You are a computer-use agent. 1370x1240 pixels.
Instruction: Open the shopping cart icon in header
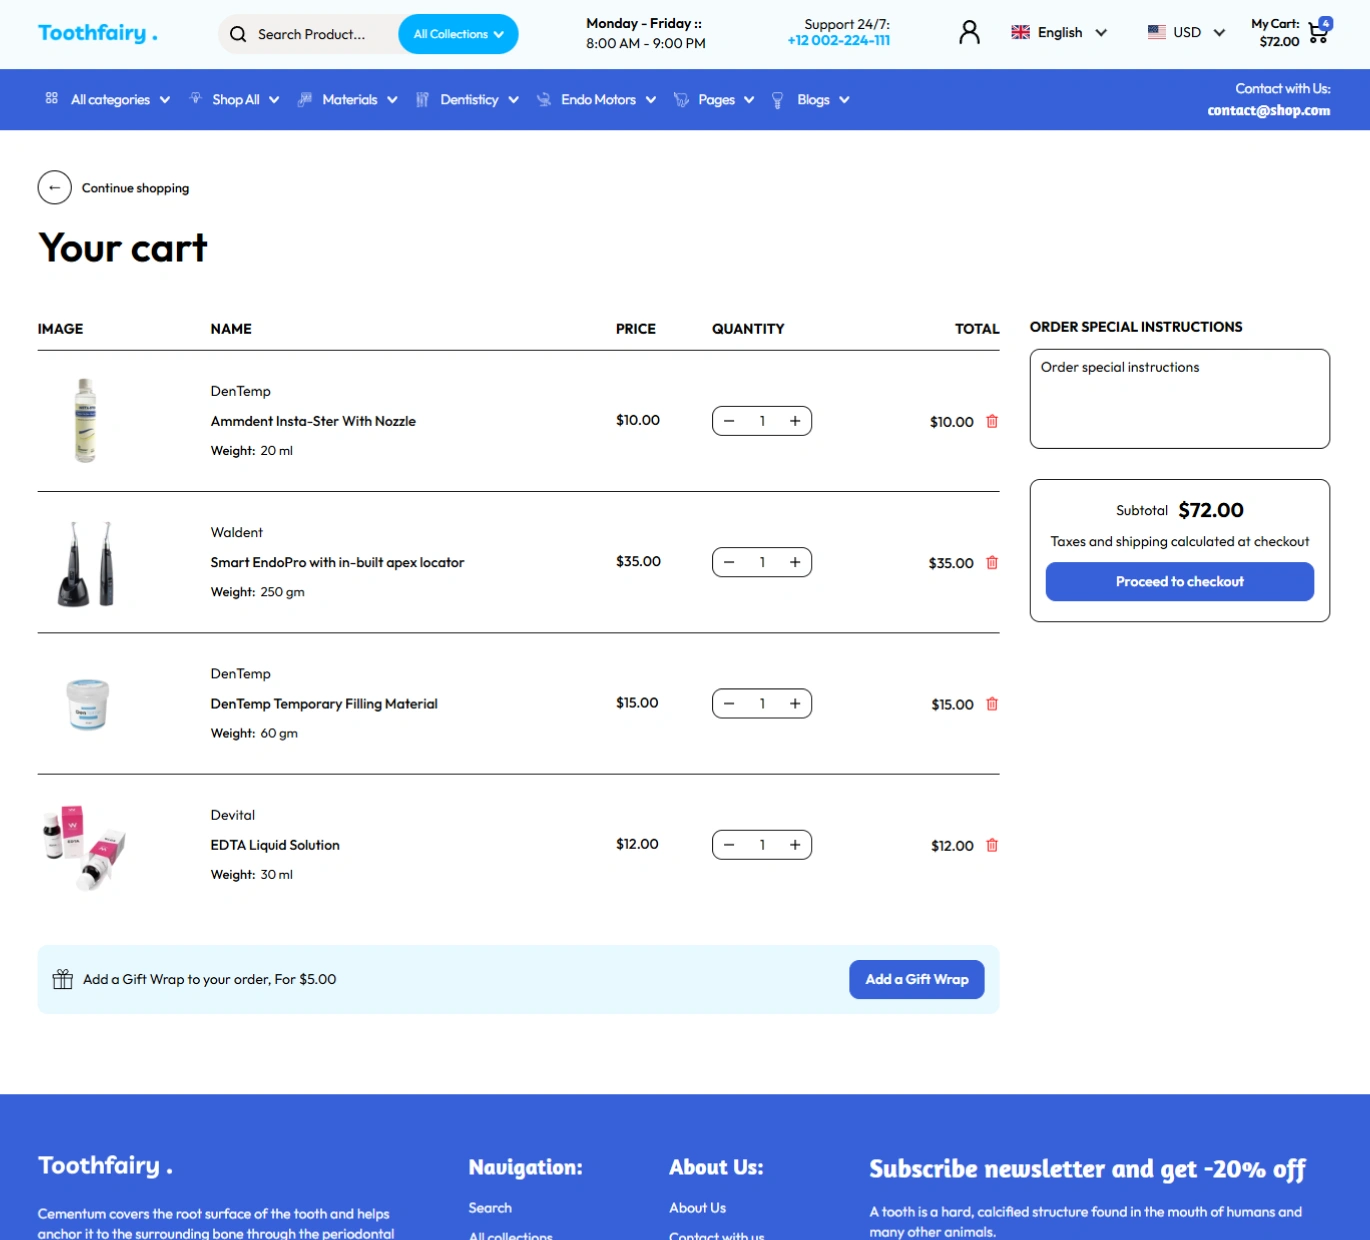click(1319, 31)
